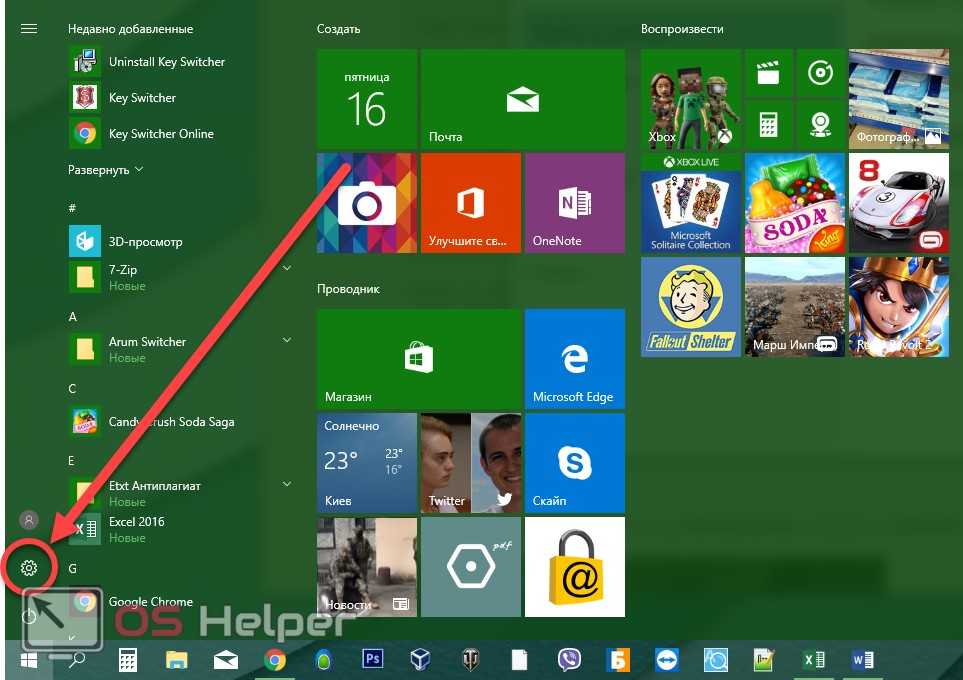963x680 pixels.
Task: Open the Магазин store tile
Action: [x=419, y=358]
